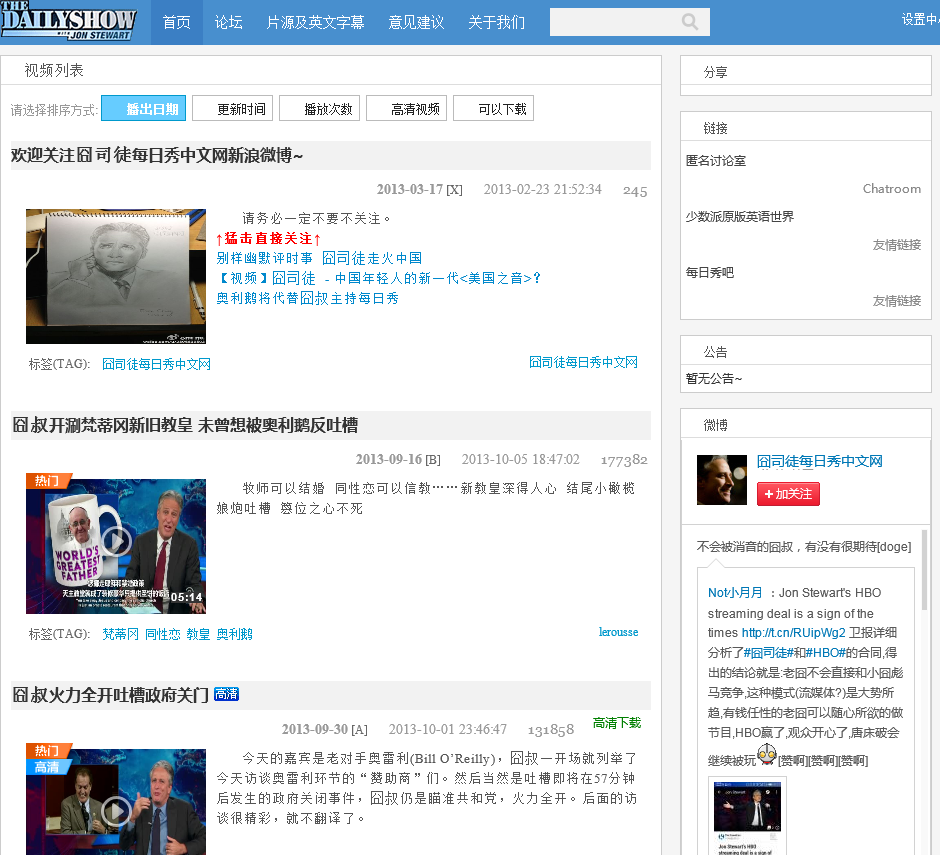The width and height of the screenshot is (940, 855).
Task: Click the 同性恋 tag
Action: click(x=162, y=634)
